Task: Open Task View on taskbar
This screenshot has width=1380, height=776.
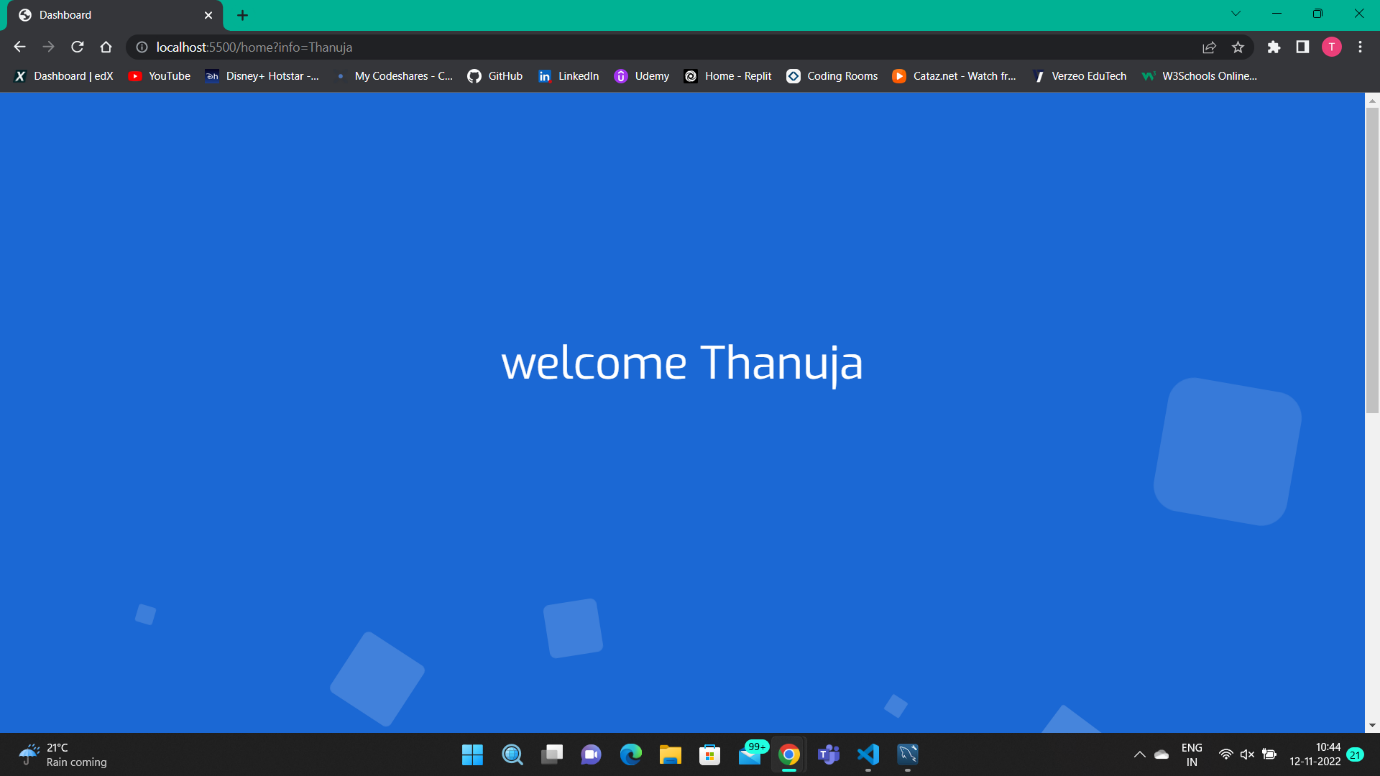Action: (552, 754)
